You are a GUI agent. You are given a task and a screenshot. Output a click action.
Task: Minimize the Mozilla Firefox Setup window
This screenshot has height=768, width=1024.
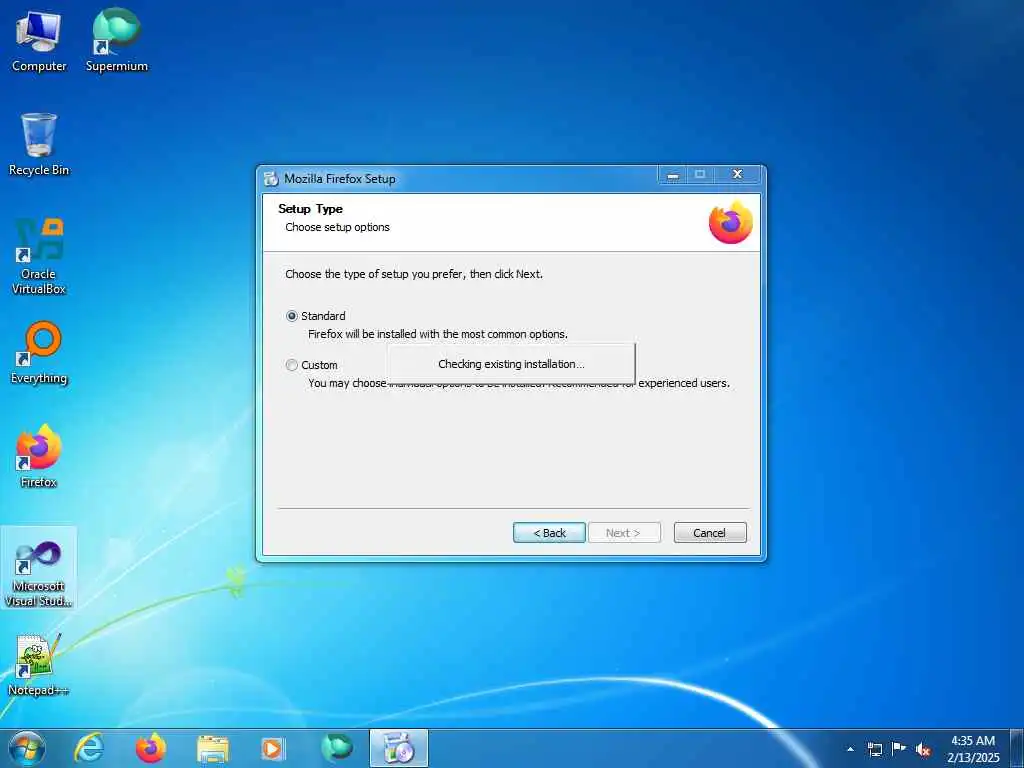tap(673, 175)
